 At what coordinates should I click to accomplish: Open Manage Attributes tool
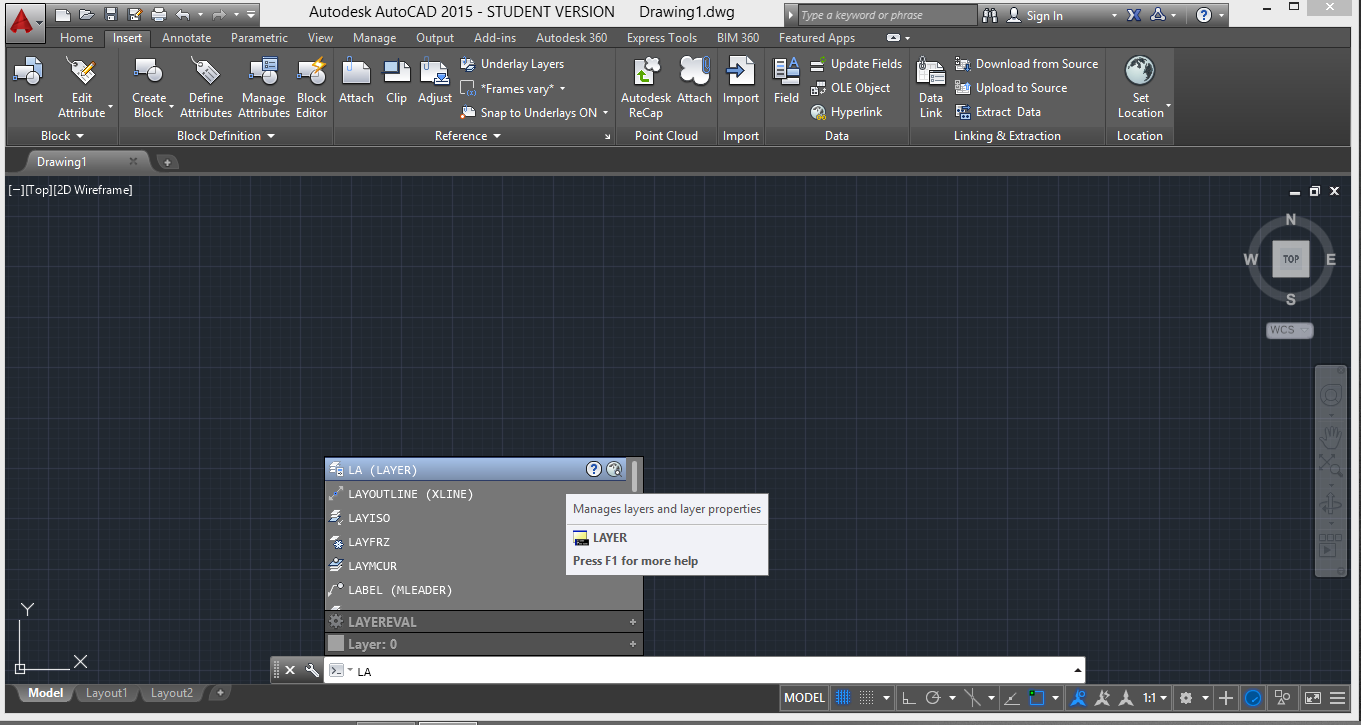coord(263,88)
